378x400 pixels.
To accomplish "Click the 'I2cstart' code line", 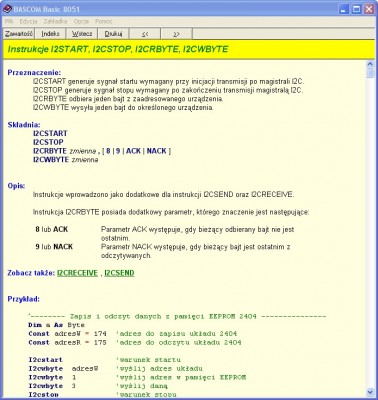I will click(45, 360).
